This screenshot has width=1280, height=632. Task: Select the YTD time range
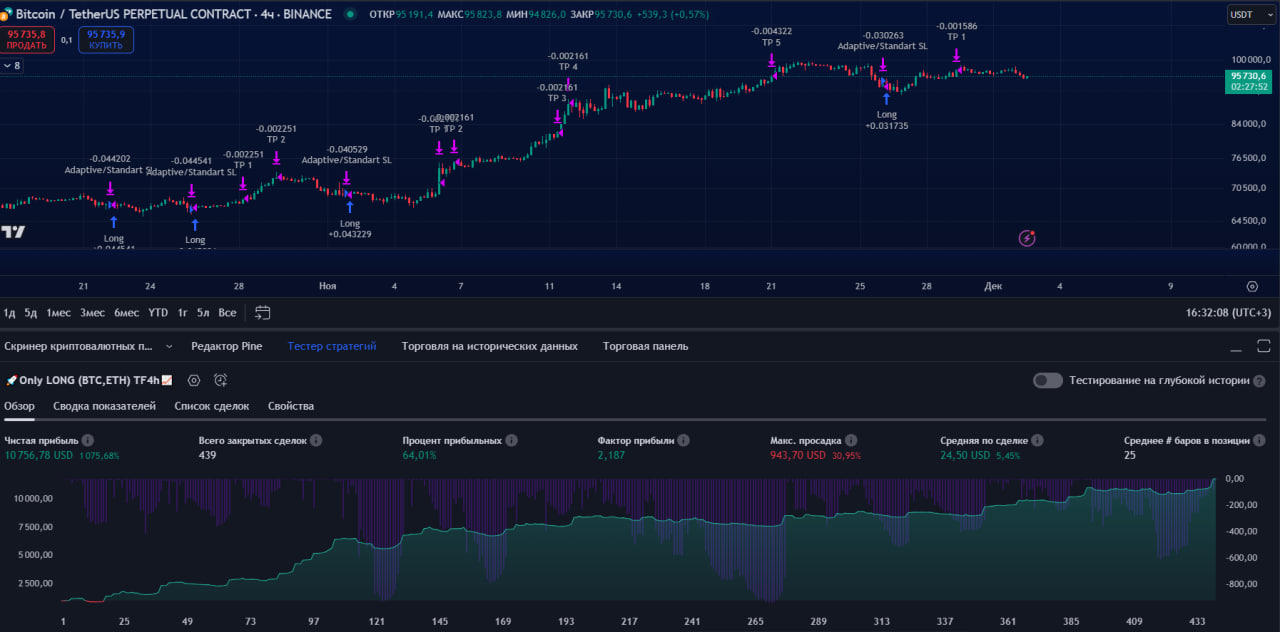click(158, 313)
